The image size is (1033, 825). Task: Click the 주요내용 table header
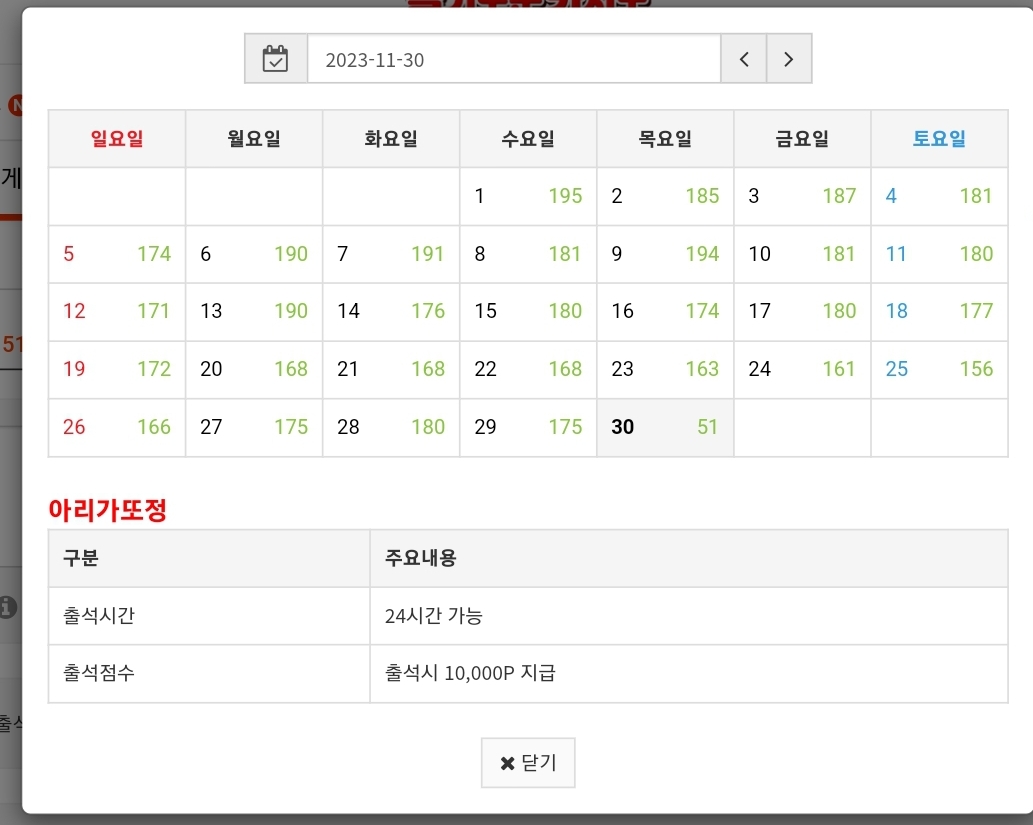[689, 559]
